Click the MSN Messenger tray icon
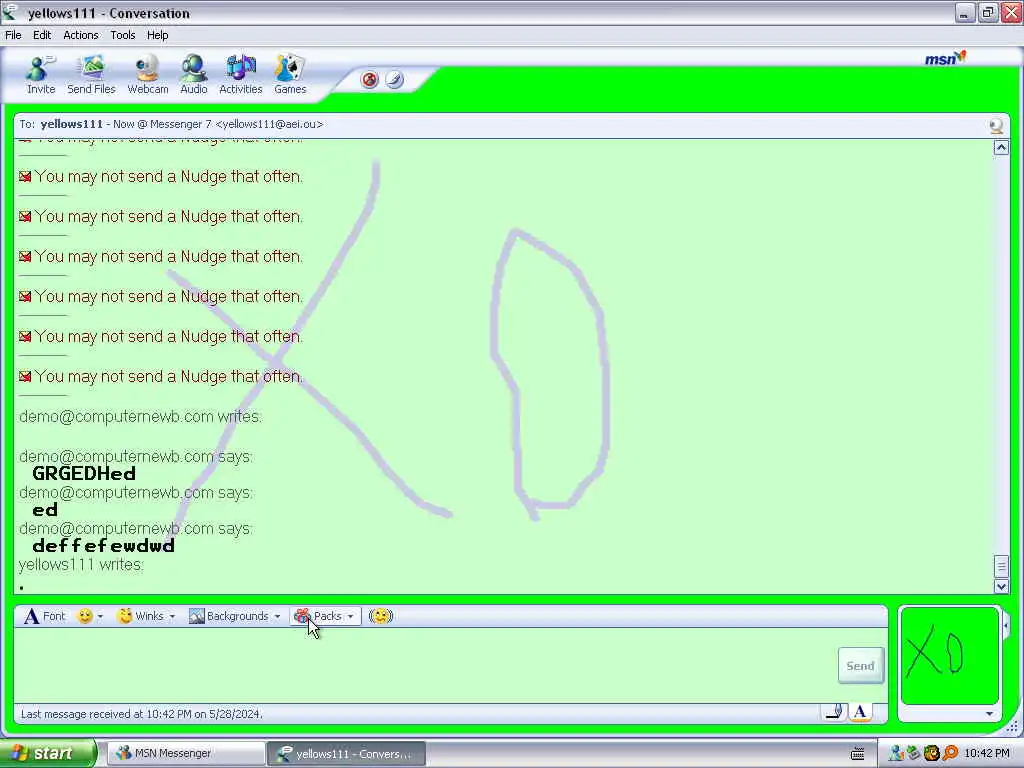The width and height of the screenshot is (1024, 768). pyautogui.click(x=897, y=754)
